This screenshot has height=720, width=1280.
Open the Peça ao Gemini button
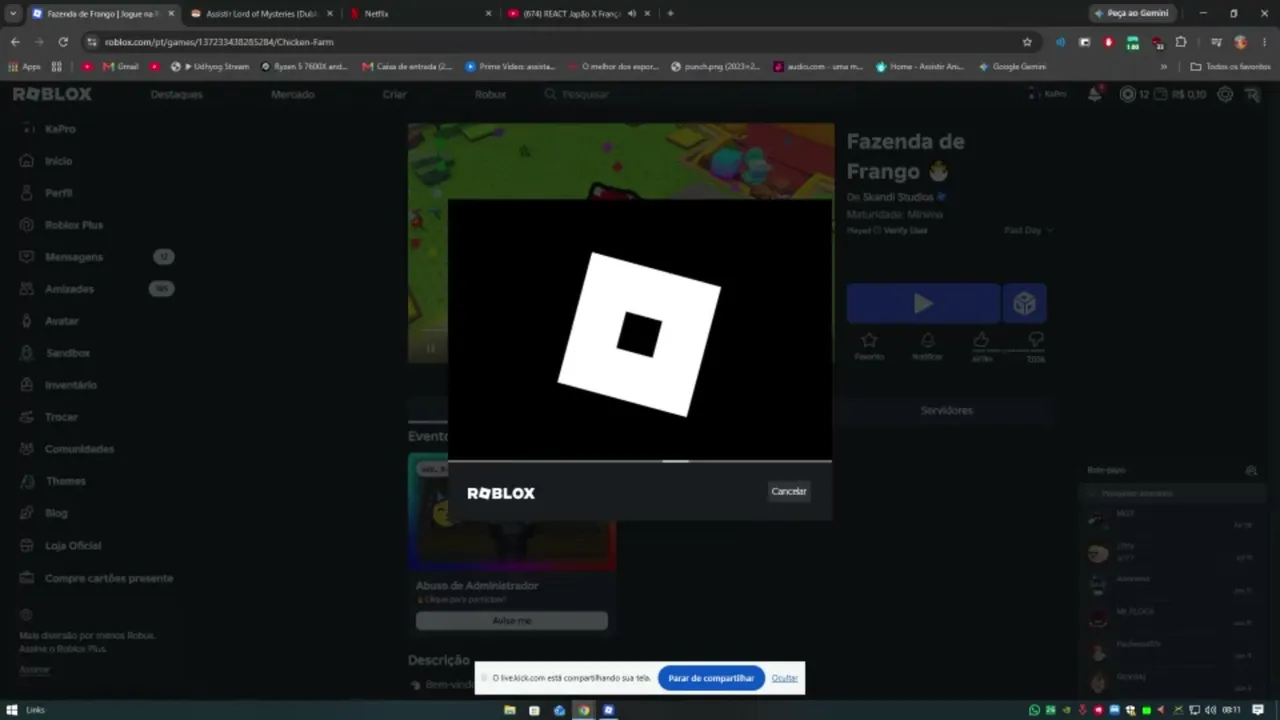coord(1131,14)
